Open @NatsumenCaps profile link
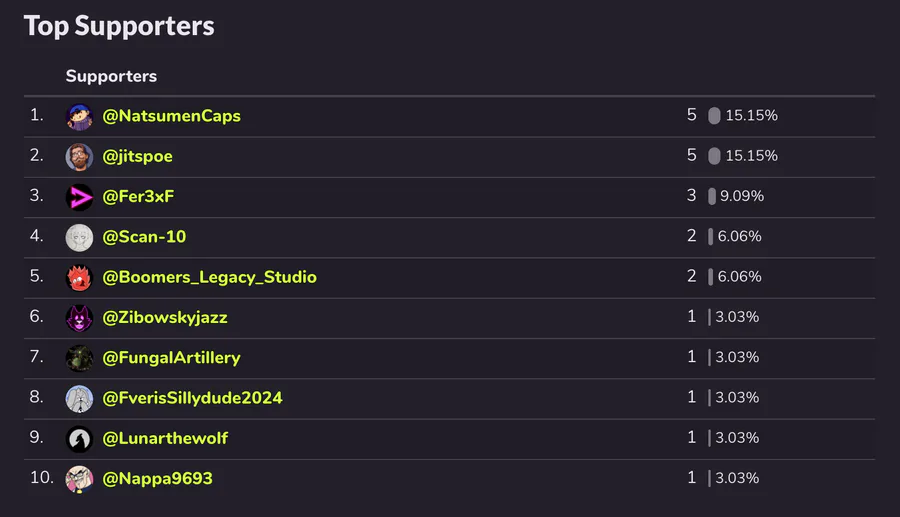Viewport: 900px width, 517px height. click(x=172, y=116)
